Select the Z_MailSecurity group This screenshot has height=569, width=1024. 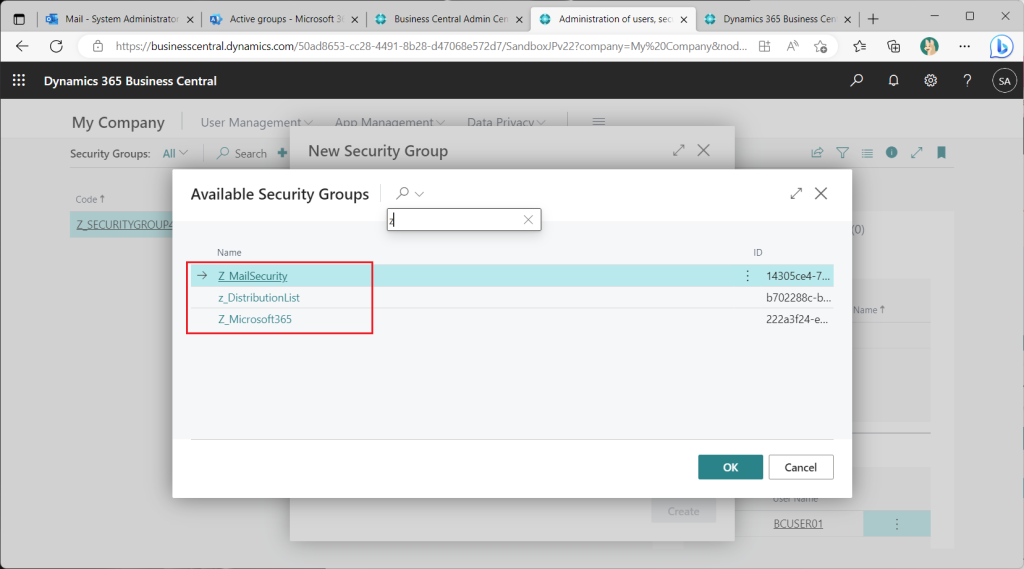click(x=253, y=276)
